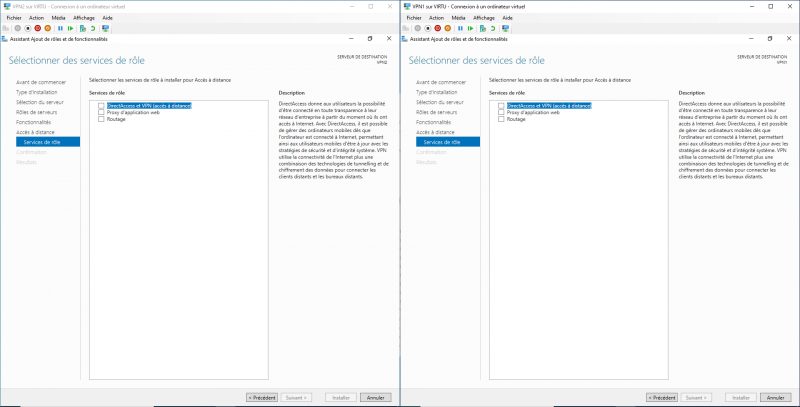Check Proxy d'application web in VPN1 window
The image size is (800, 407).
click(501, 112)
